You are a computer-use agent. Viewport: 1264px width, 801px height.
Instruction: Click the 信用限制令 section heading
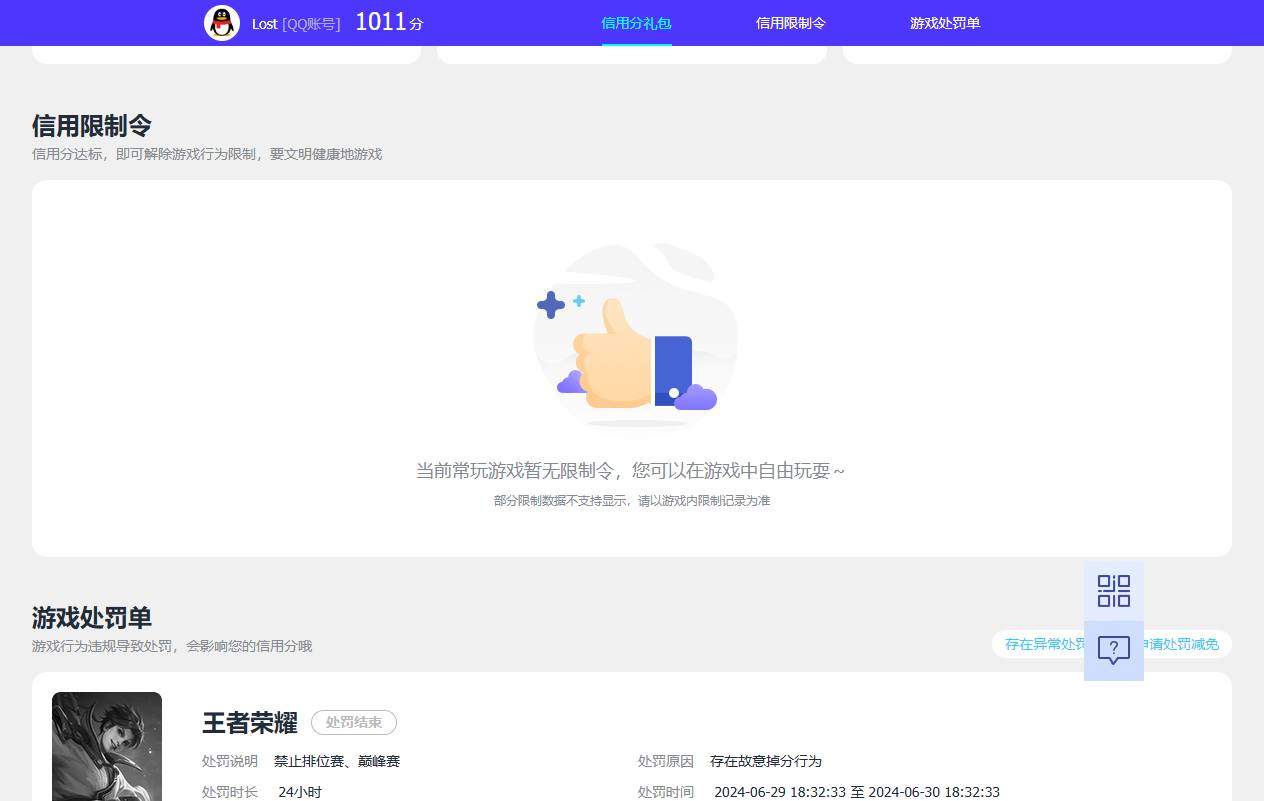coord(92,126)
